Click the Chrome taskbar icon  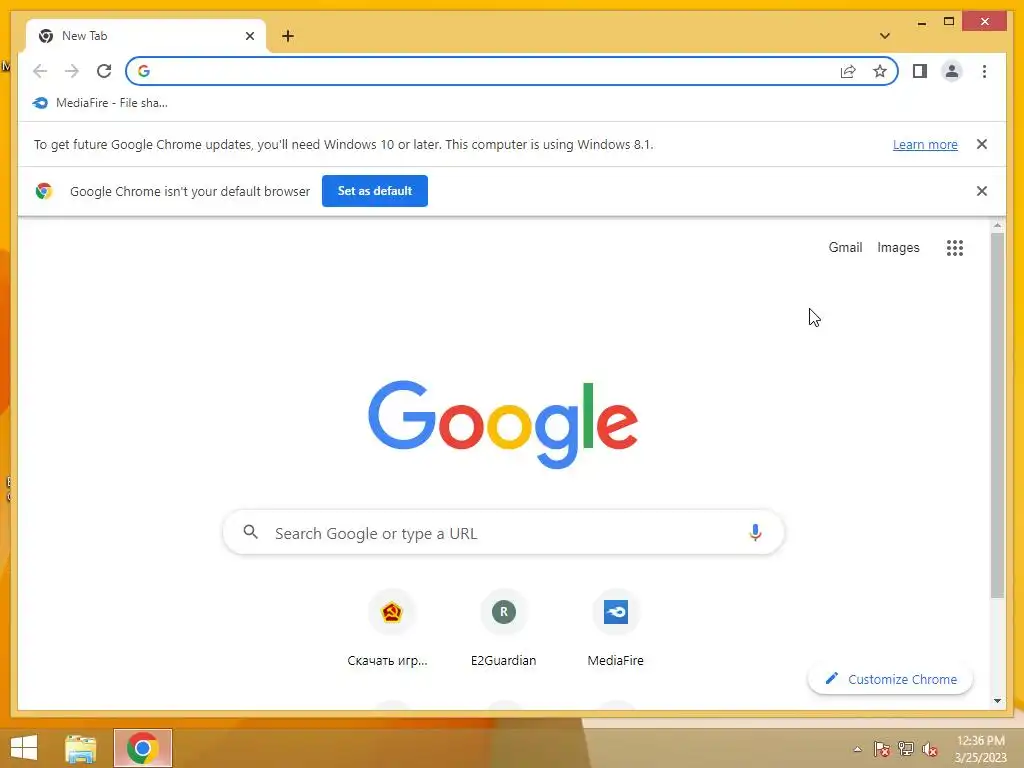point(142,748)
